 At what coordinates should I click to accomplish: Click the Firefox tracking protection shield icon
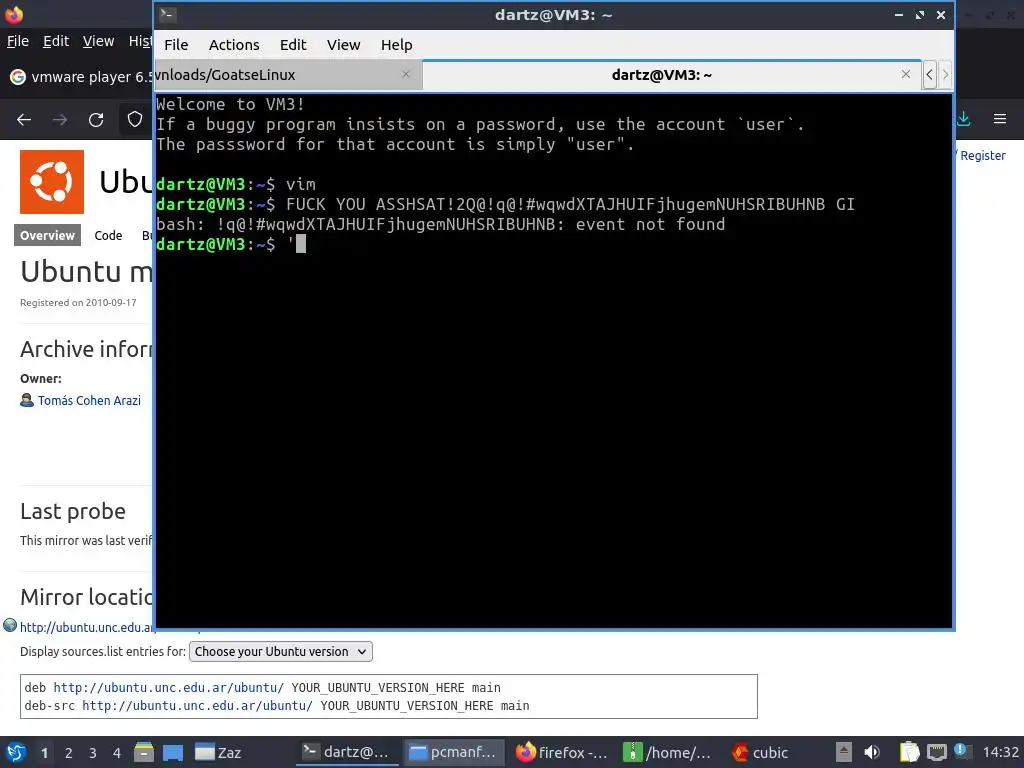point(135,120)
